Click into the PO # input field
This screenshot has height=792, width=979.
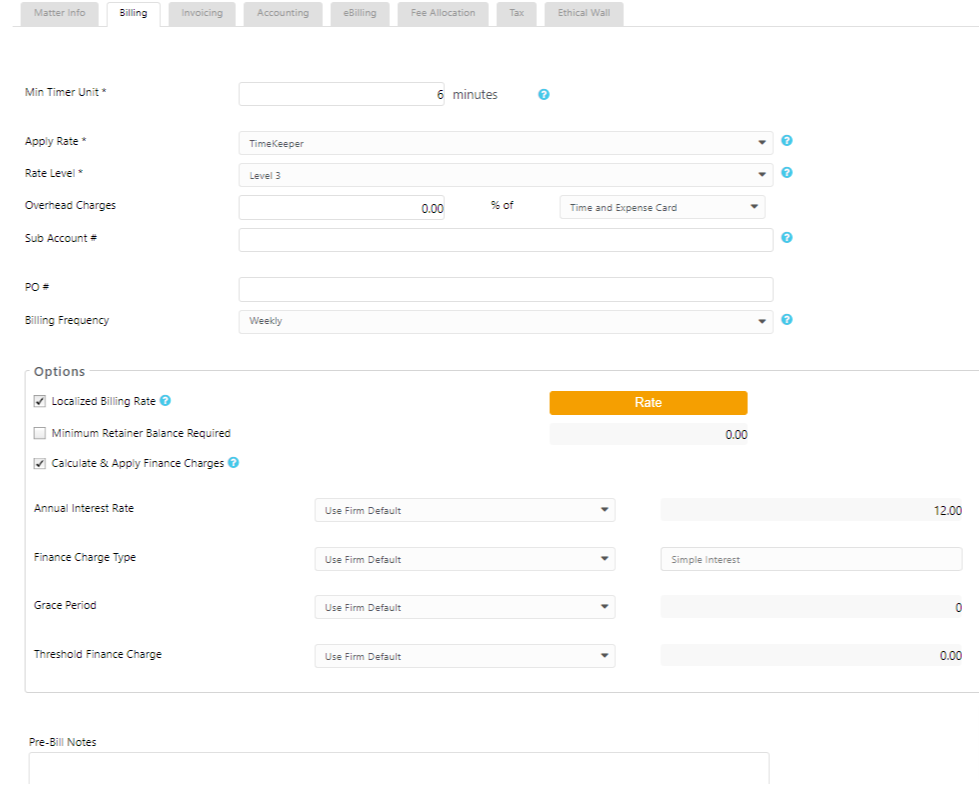(x=505, y=289)
